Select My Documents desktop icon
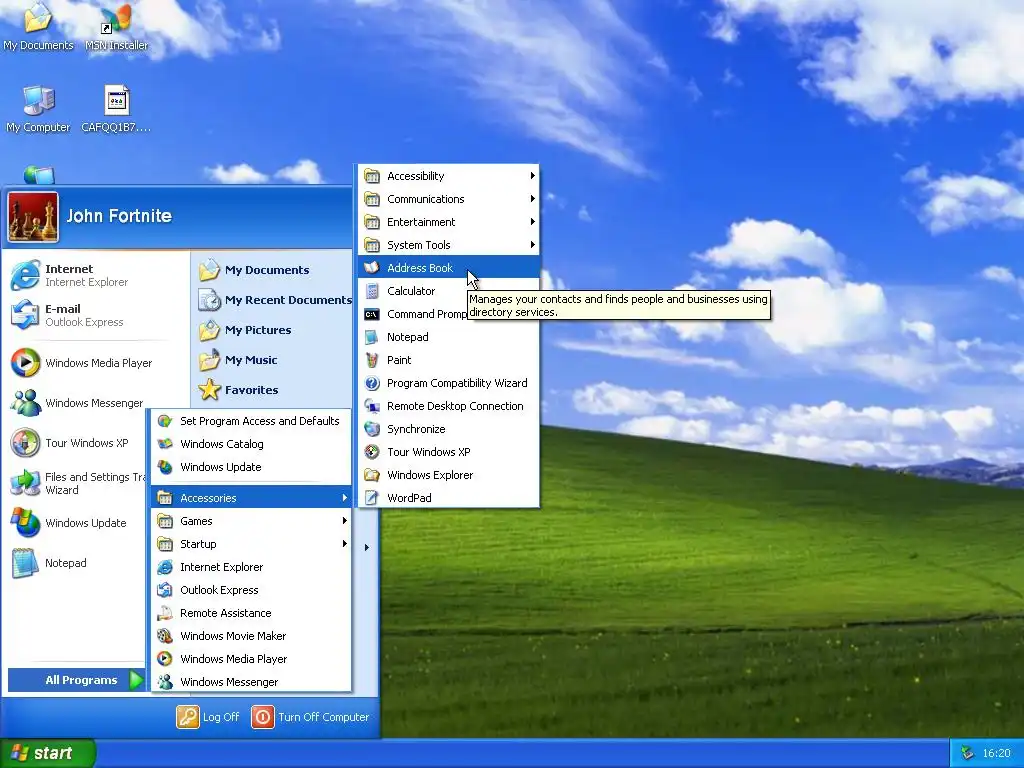The height and width of the screenshot is (768, 1024). coord(38,27)
